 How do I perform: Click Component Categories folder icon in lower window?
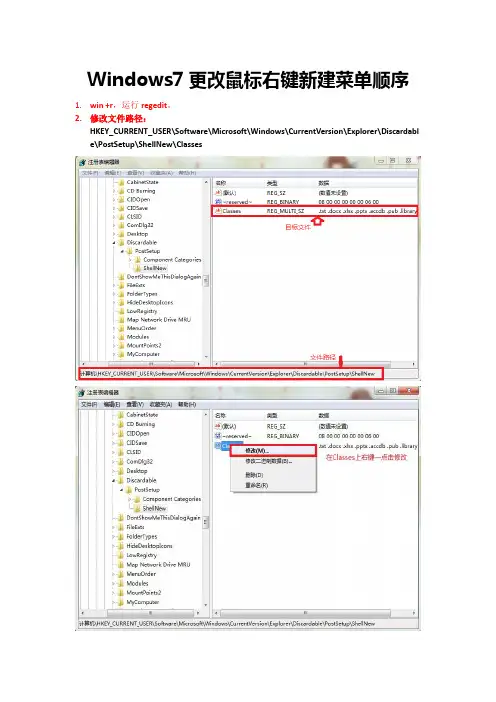[137, 499]
